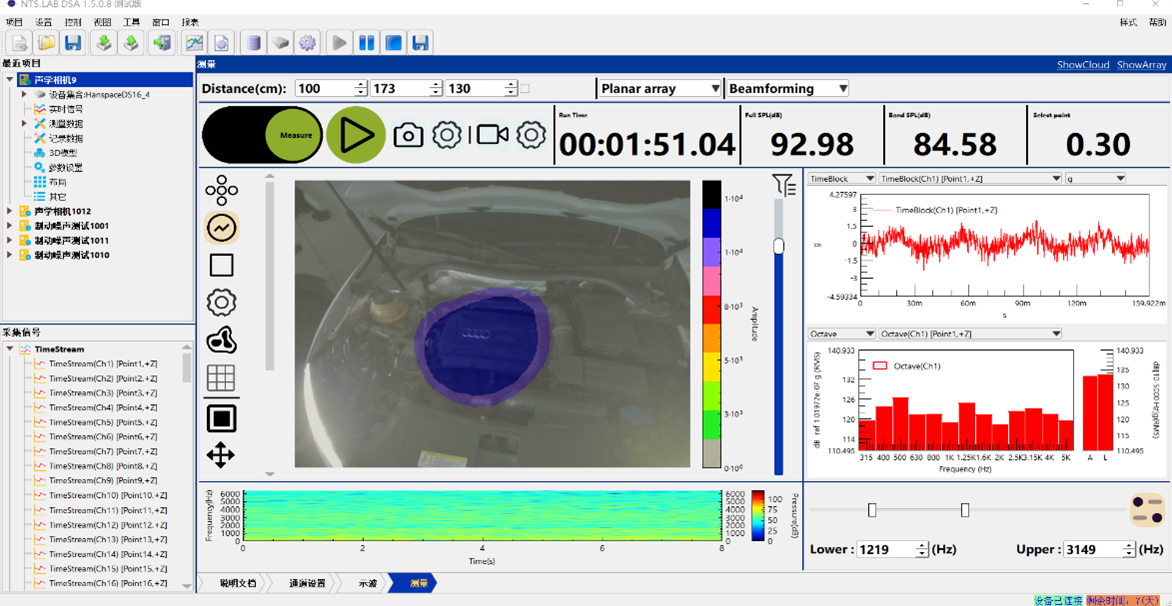Click the ShowCloud link

tap(1083, 65)
